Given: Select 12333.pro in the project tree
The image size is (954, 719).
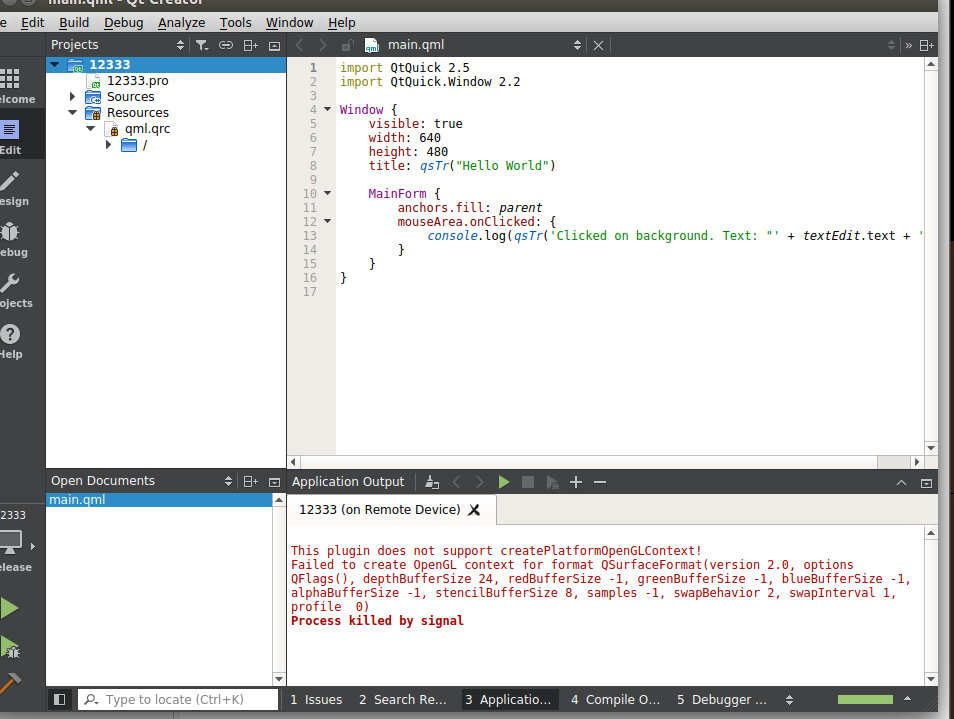Looking at the screenshot, I should (138, 80).
